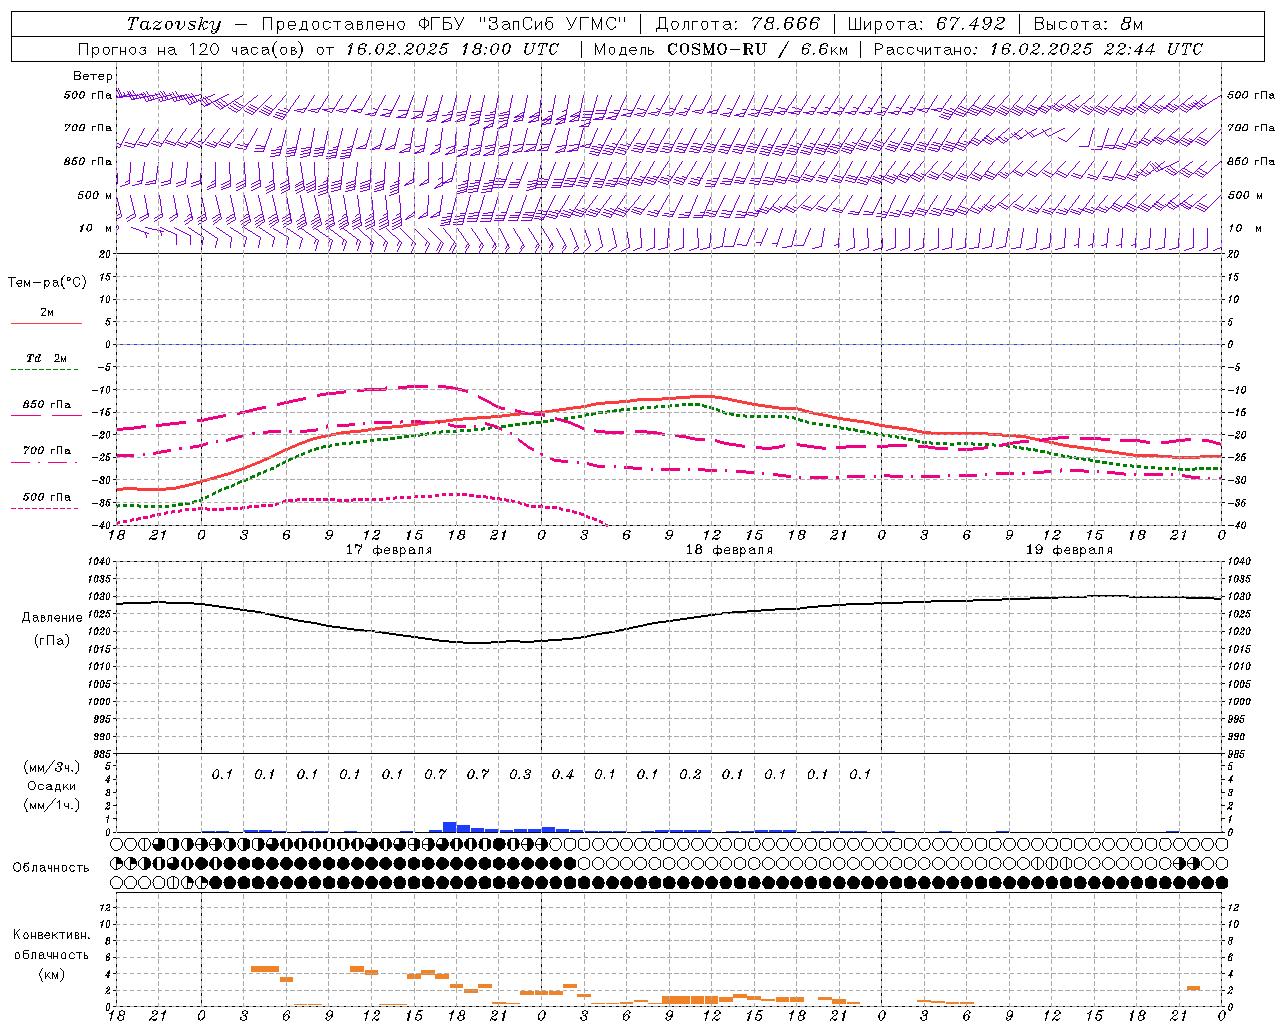Click the "Облачность" cloud cover label
Screen dimensions: 1280x1024
(x=51, y=868)
